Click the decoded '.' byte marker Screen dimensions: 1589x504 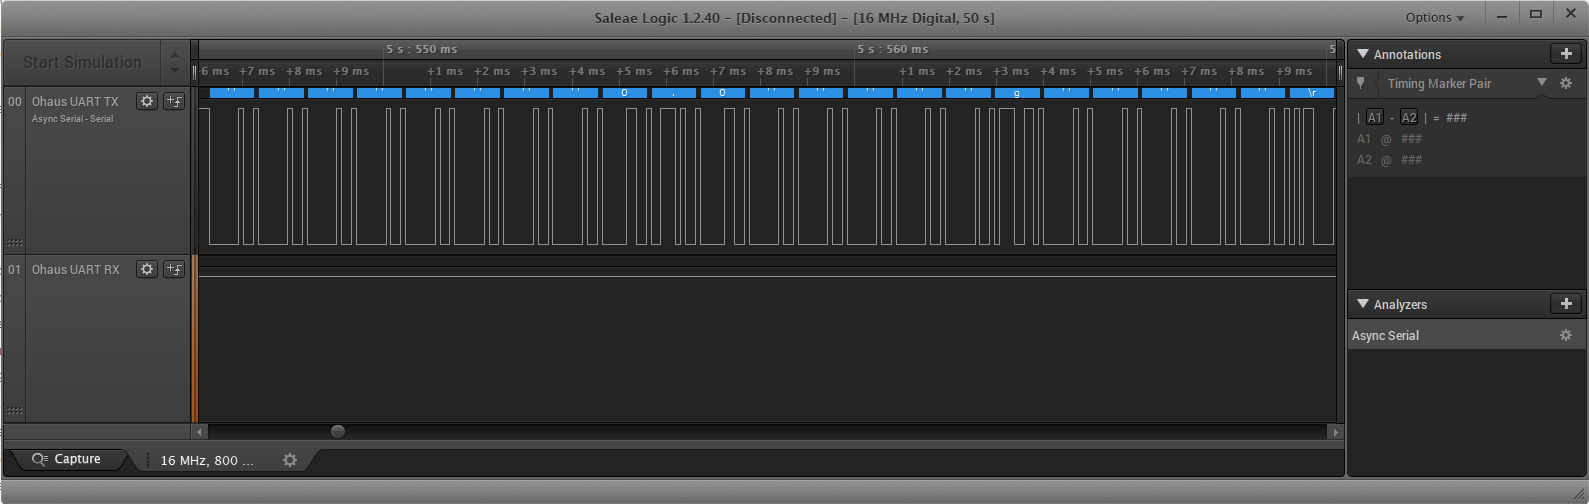[x=673, y=93]
